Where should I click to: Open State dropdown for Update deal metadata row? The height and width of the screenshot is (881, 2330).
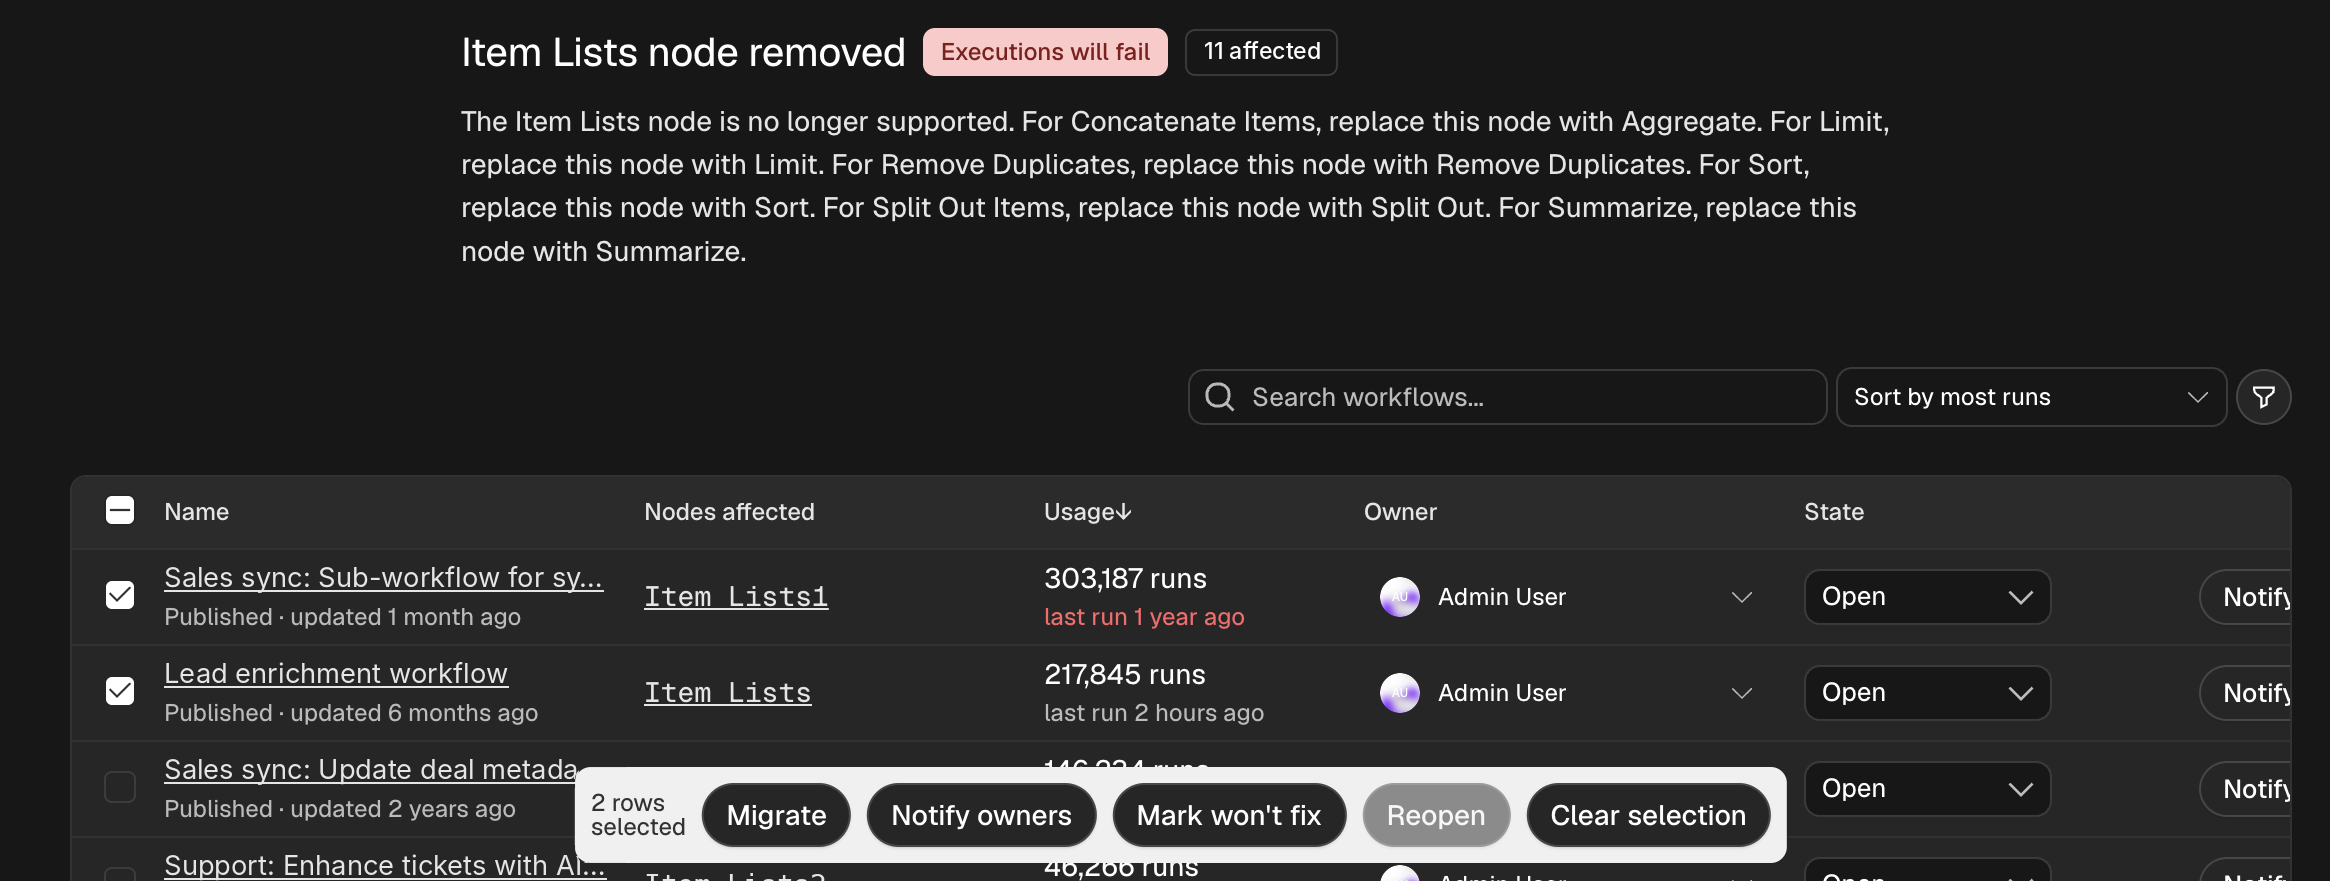click(1927, 789)
